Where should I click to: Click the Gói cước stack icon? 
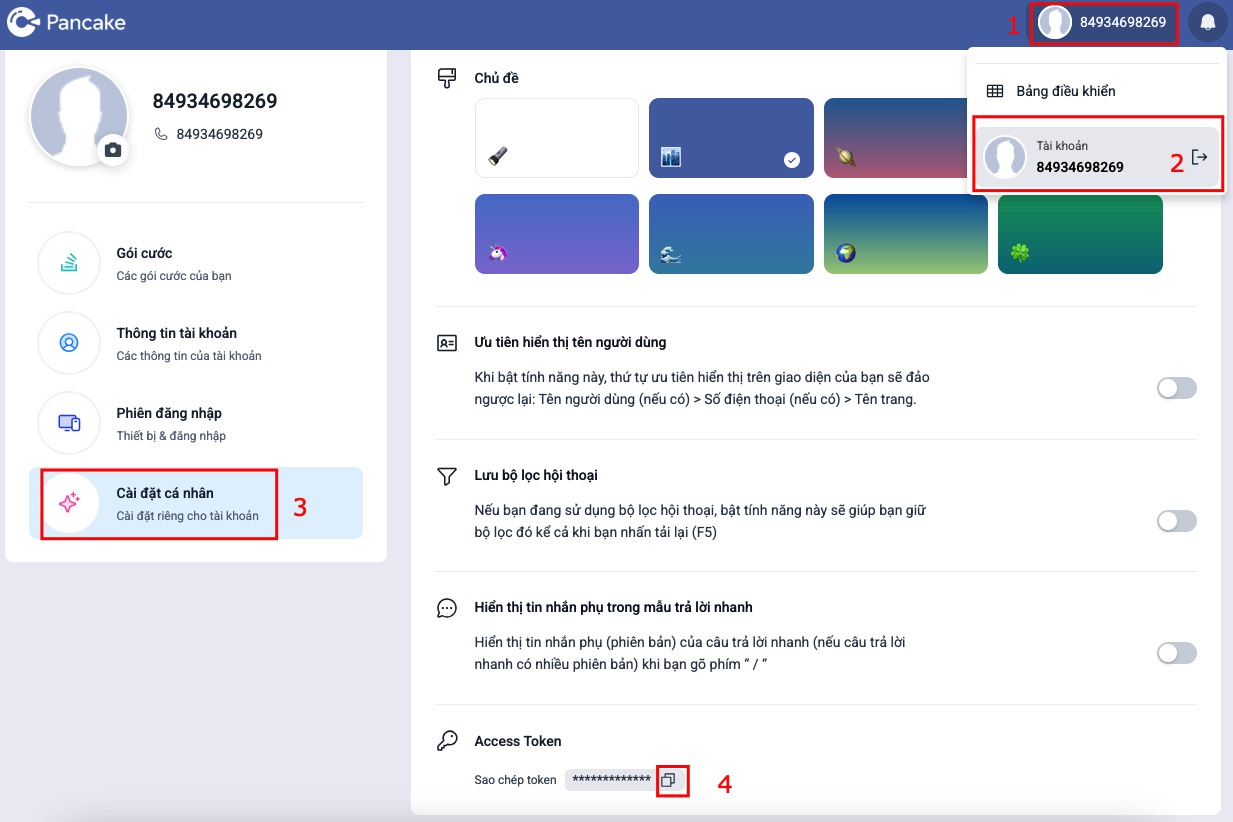pyautogui.click(x=69, y=263)
